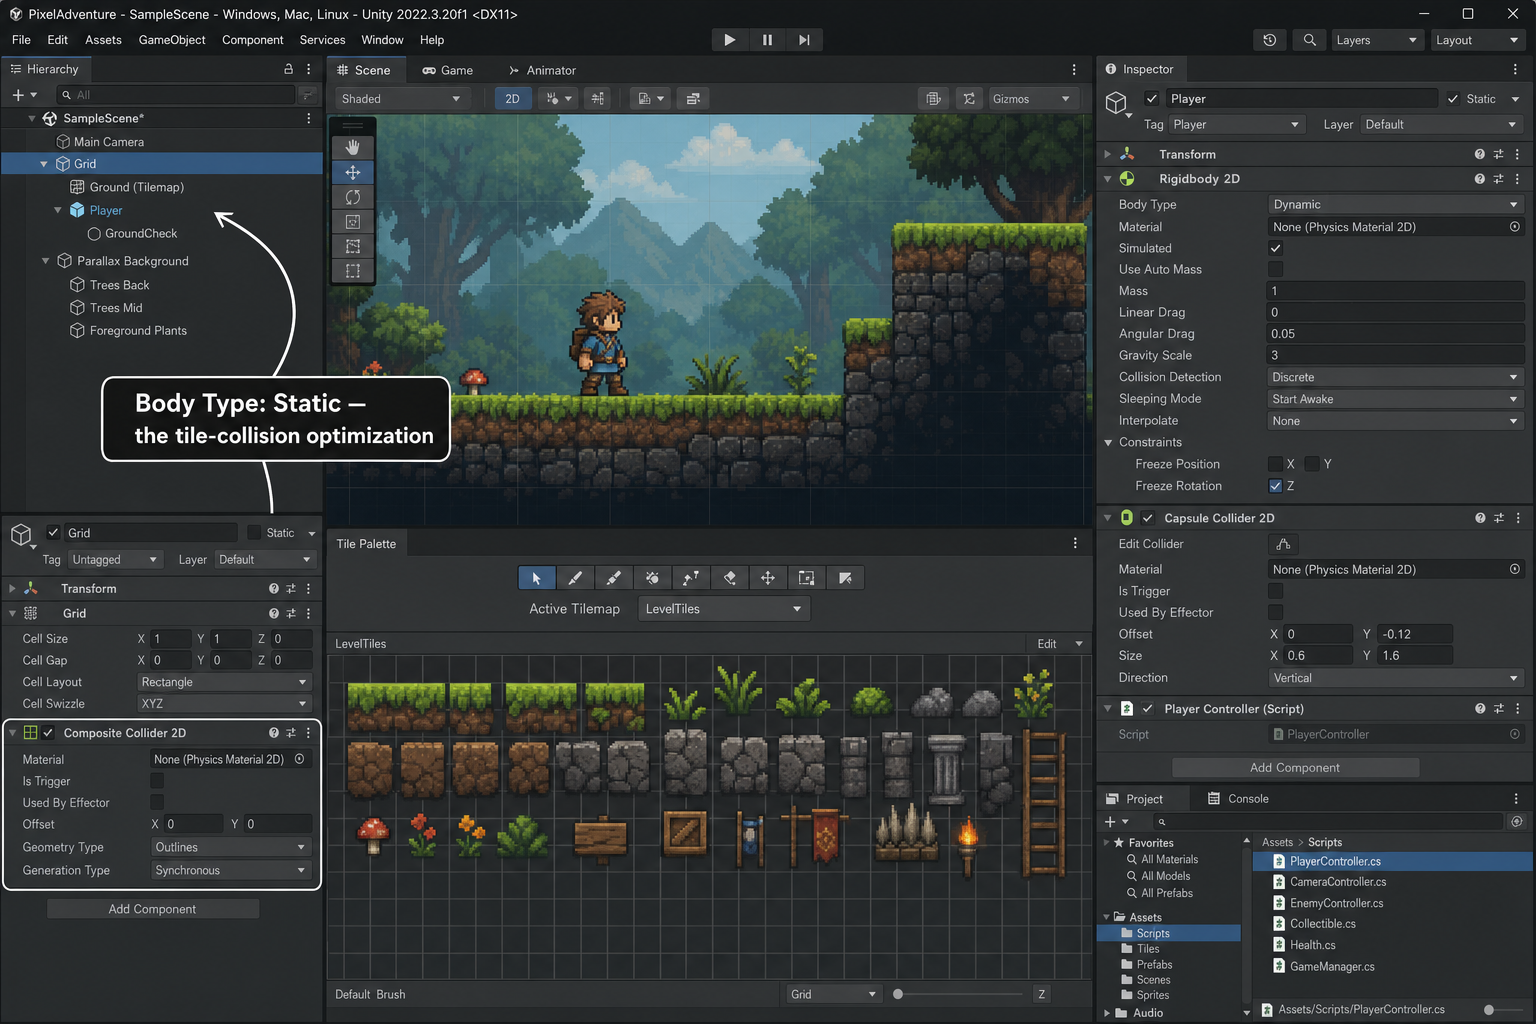Toggle the Grid Static checkbox
The image size is (1536, 1024).
pos(254,533)
